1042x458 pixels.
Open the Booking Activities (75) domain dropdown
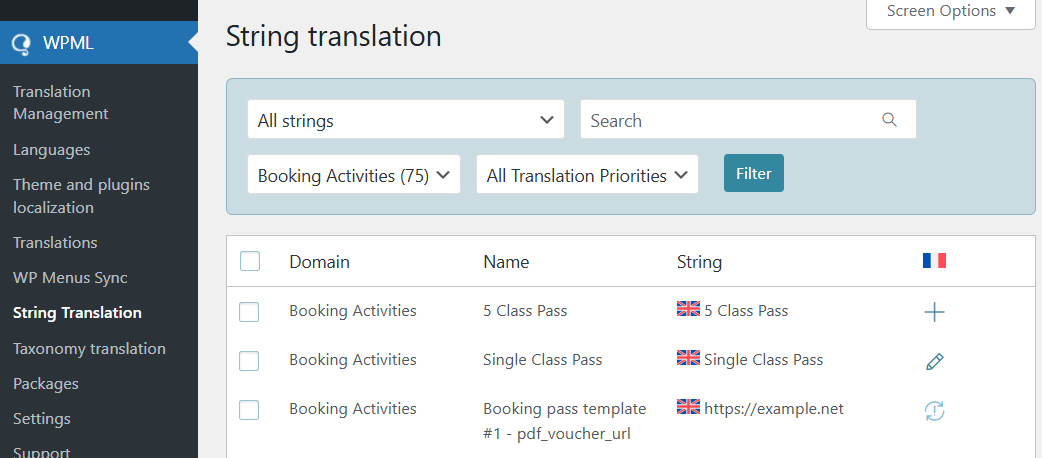click(x=354, y=174)
